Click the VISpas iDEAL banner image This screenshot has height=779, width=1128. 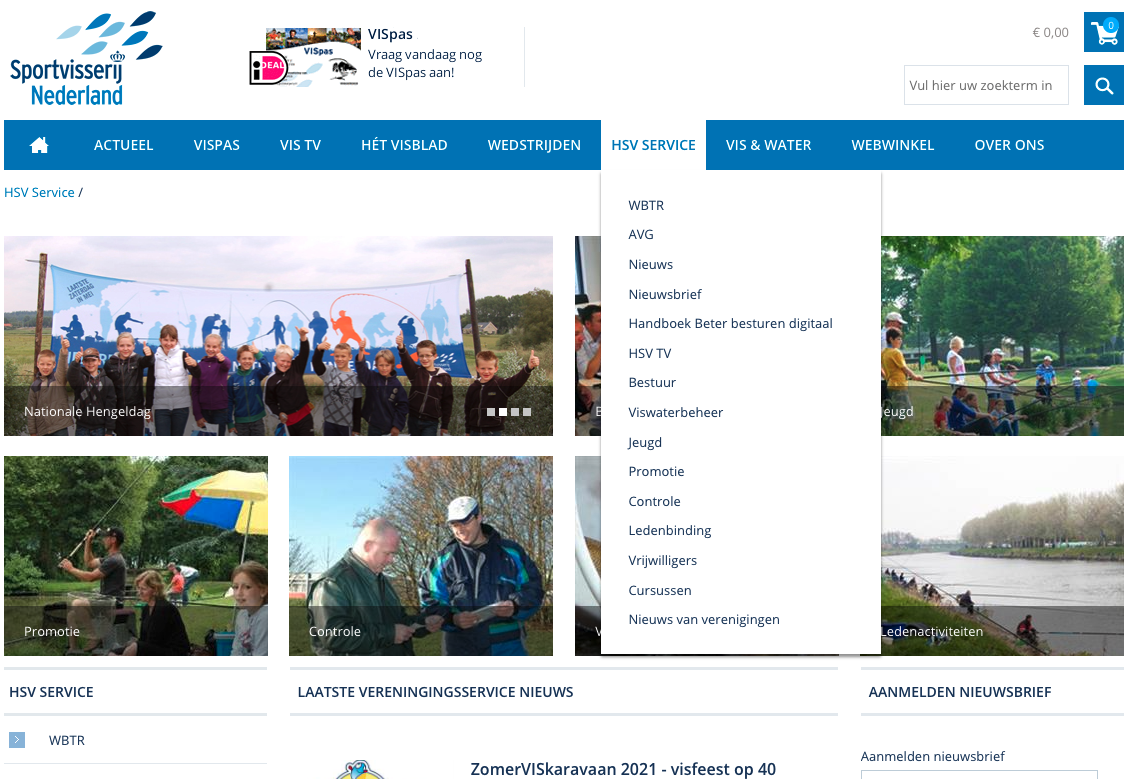[x=305, y=58]
